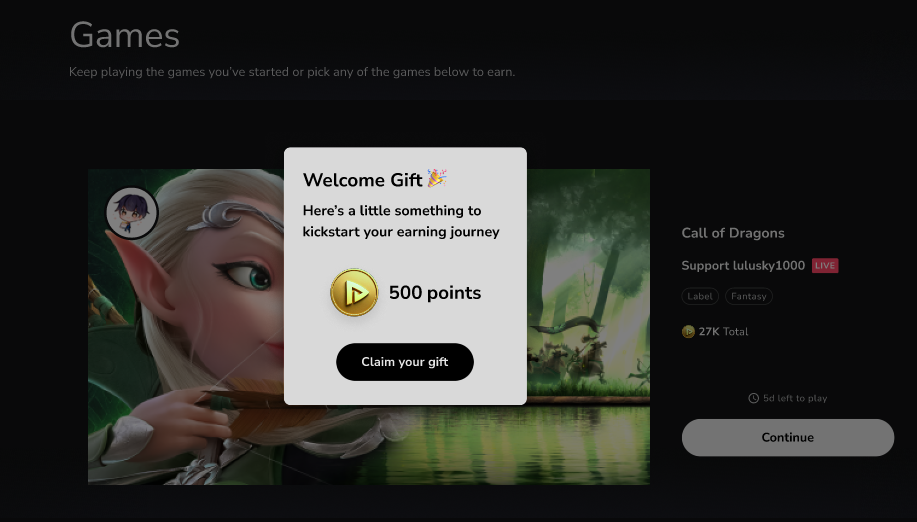This screenshot has height=522, width=917.
Task: Open the Call of Dragons title
Action: coord(733,233)
